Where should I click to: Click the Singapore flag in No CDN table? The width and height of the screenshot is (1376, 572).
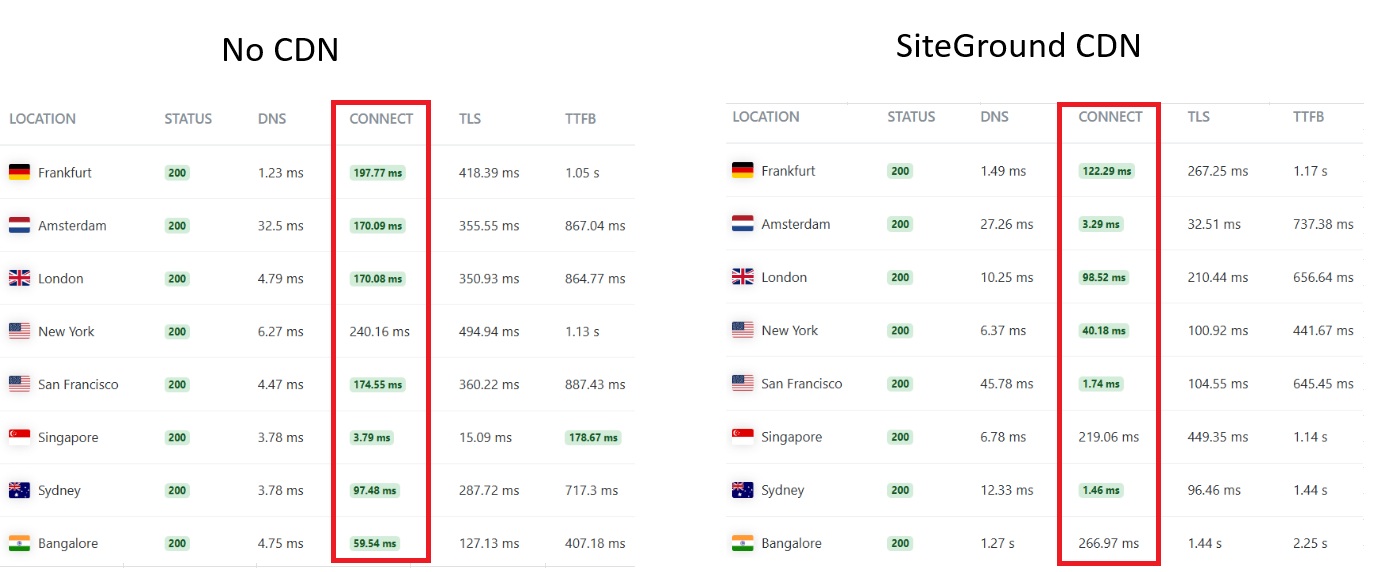(x=19, y=437)
